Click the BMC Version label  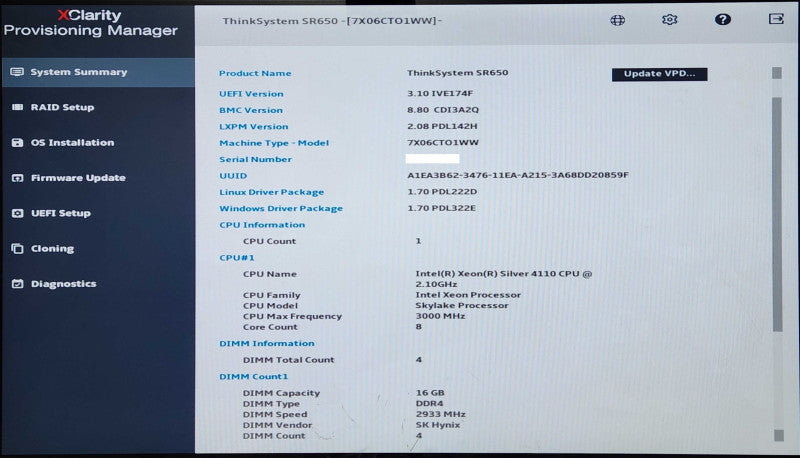(251, 110)
